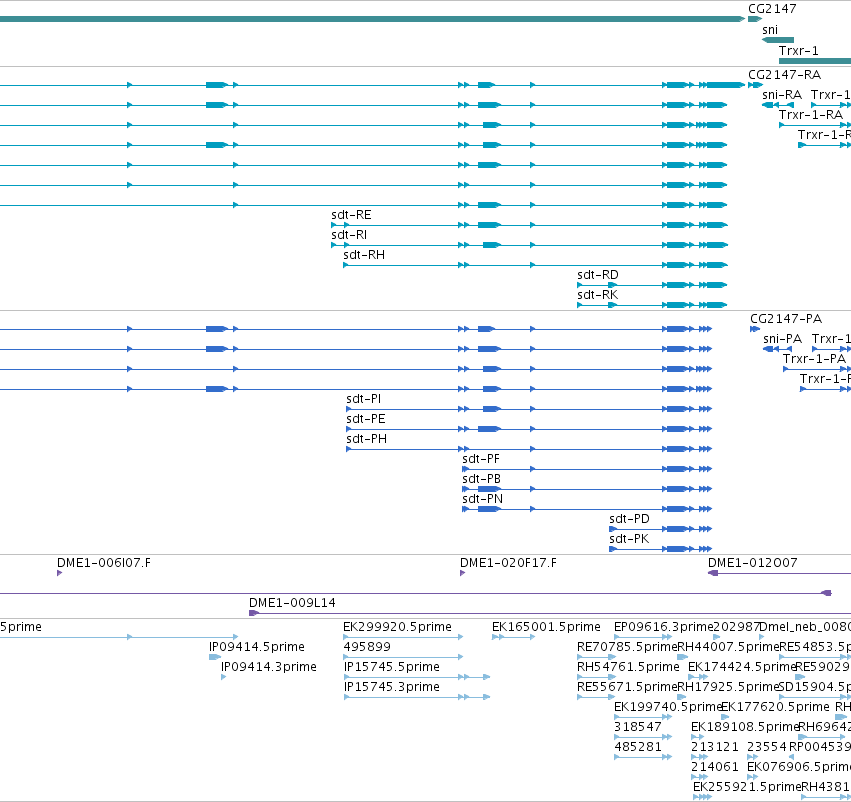851x802 pixels.
Task: Select the sdt-RH transcript label
Action: point(364,255)
